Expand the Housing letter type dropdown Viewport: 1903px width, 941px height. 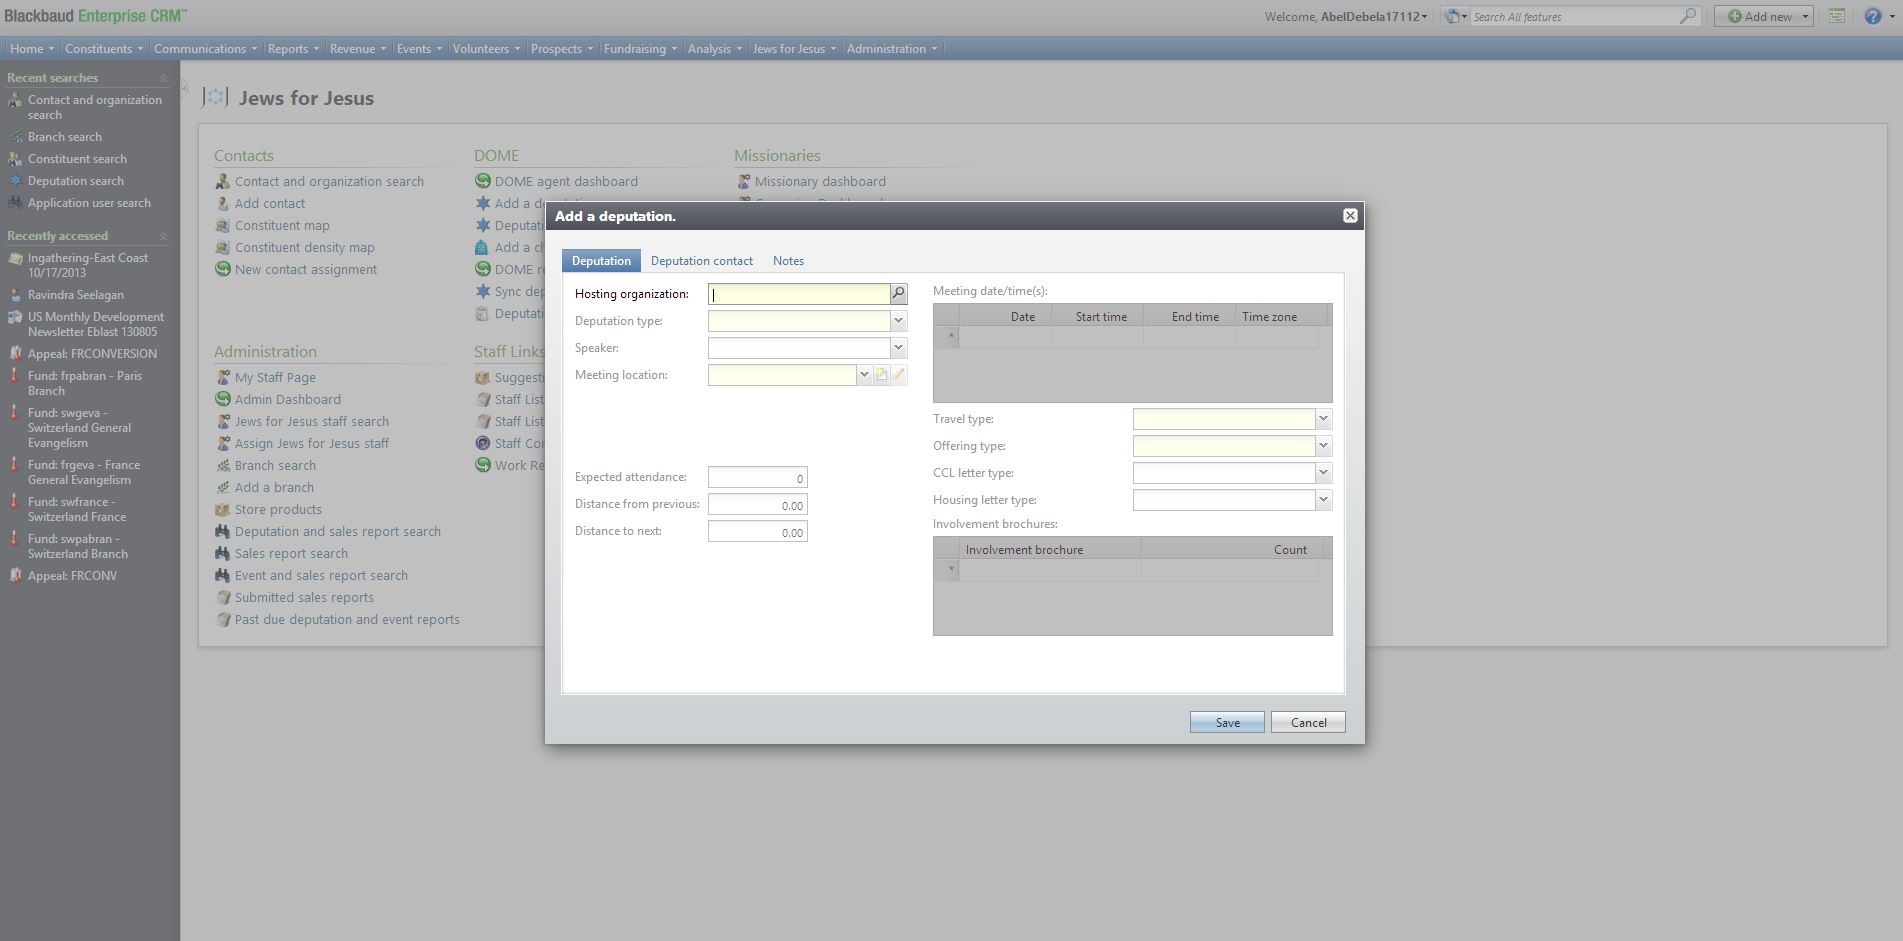click(x=1323, y=500)
